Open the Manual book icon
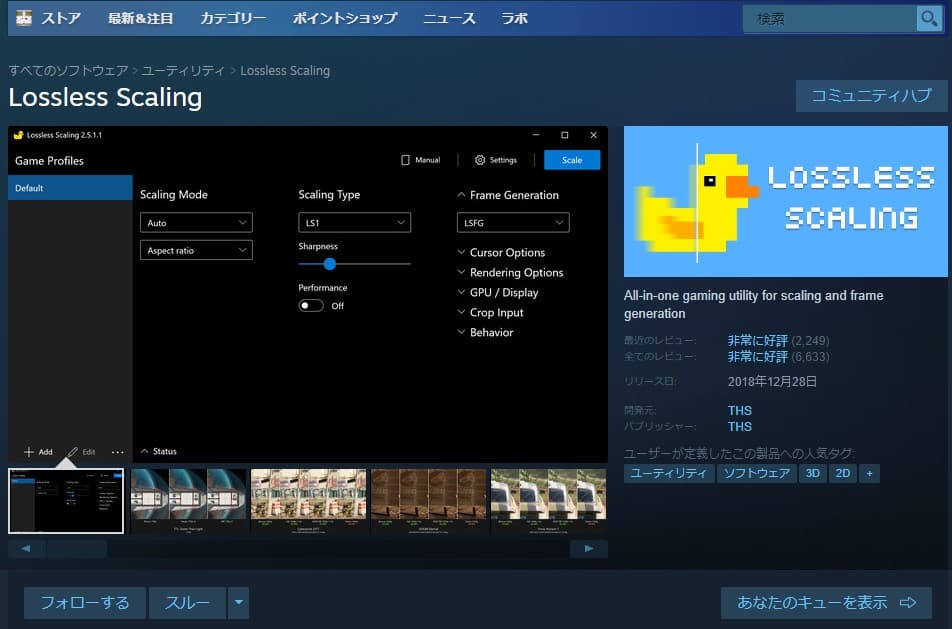This screenshot has width=952, height=629. tap(405, 160)
